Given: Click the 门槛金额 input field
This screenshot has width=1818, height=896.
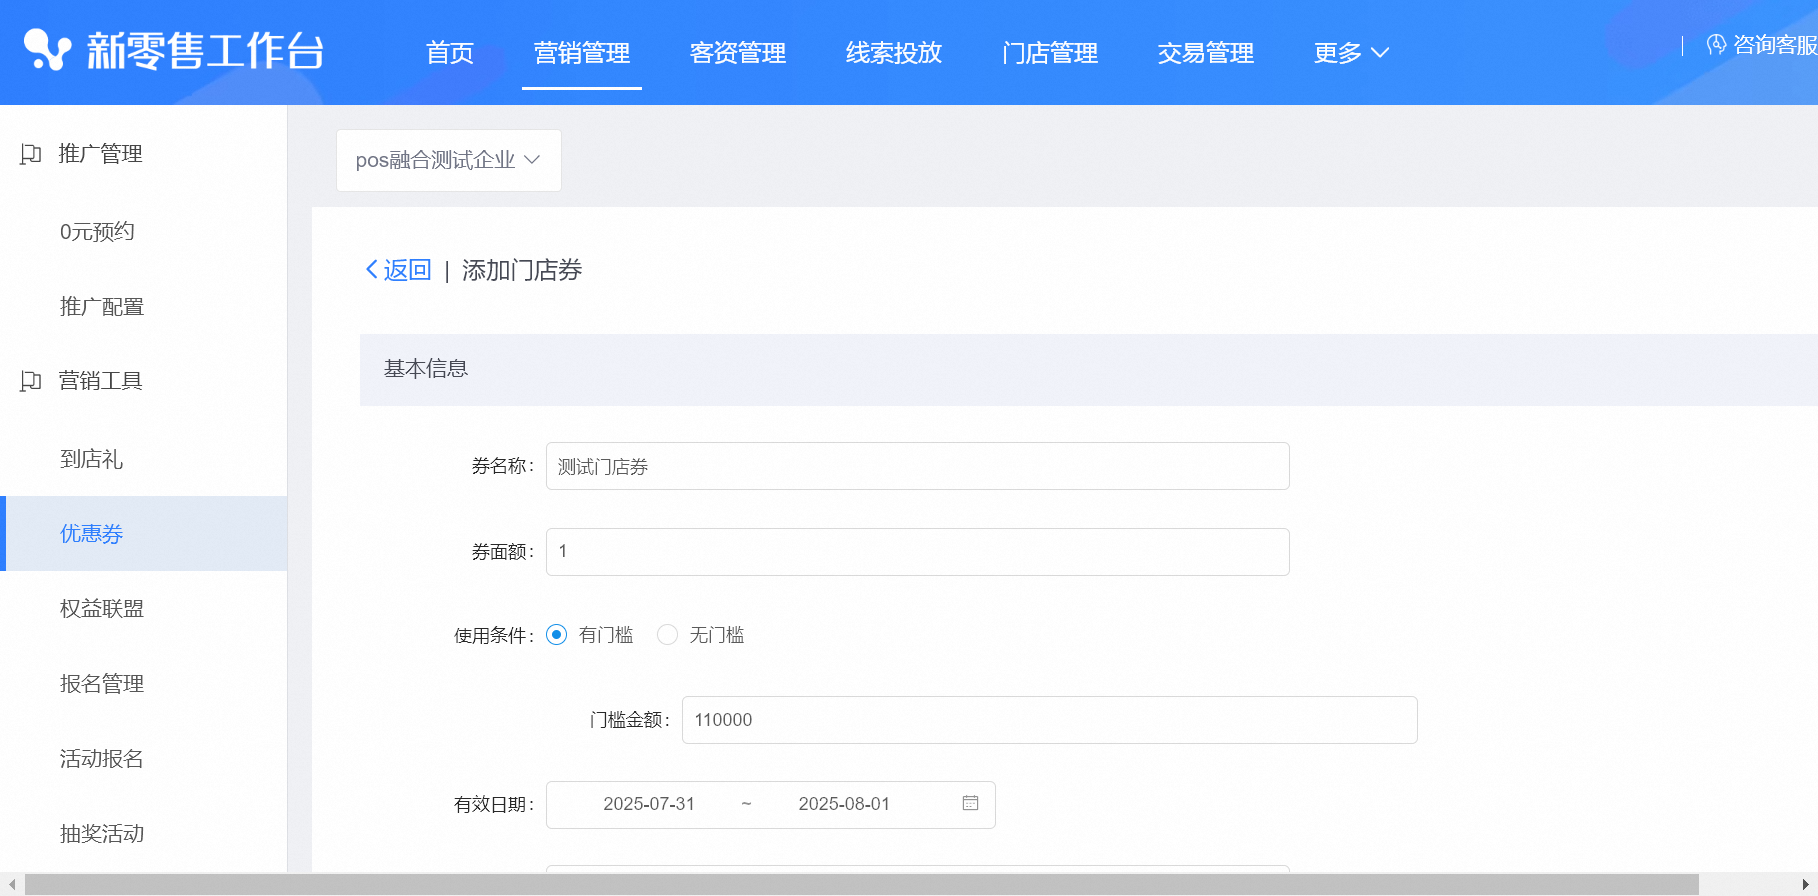Looking at the screenshot, I should 1049,720.
